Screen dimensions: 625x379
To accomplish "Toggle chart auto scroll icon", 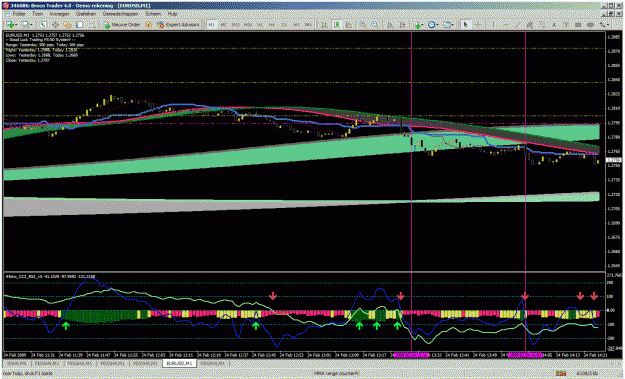I will tap(390, 25).
